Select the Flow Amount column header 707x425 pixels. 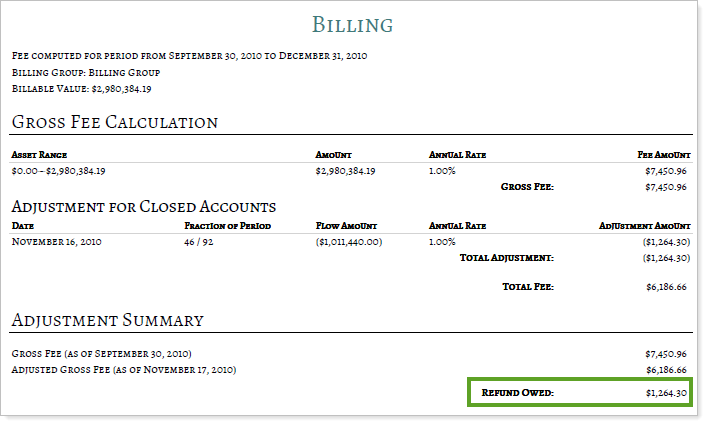(343, 226)
